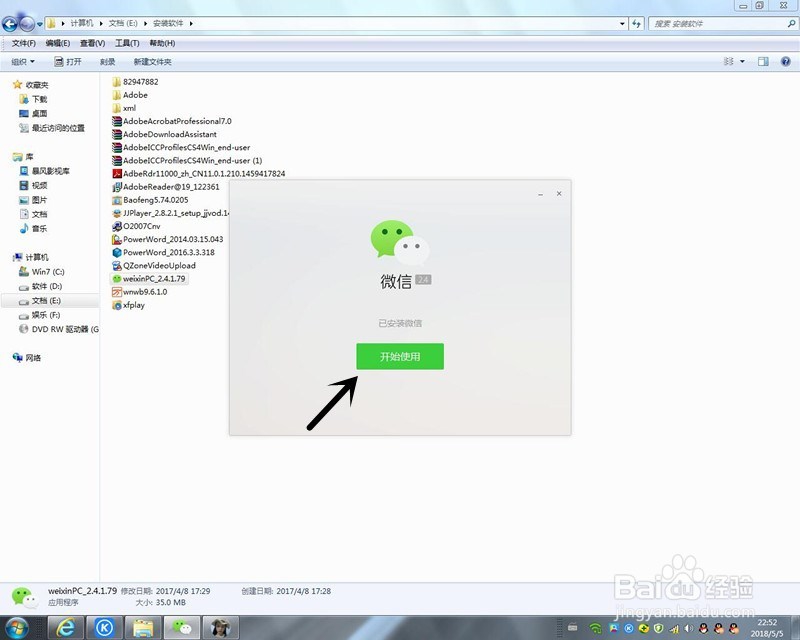Select the 82947882 folder
This screenshot has width=800, height=640.
click(x=135, y=82)
